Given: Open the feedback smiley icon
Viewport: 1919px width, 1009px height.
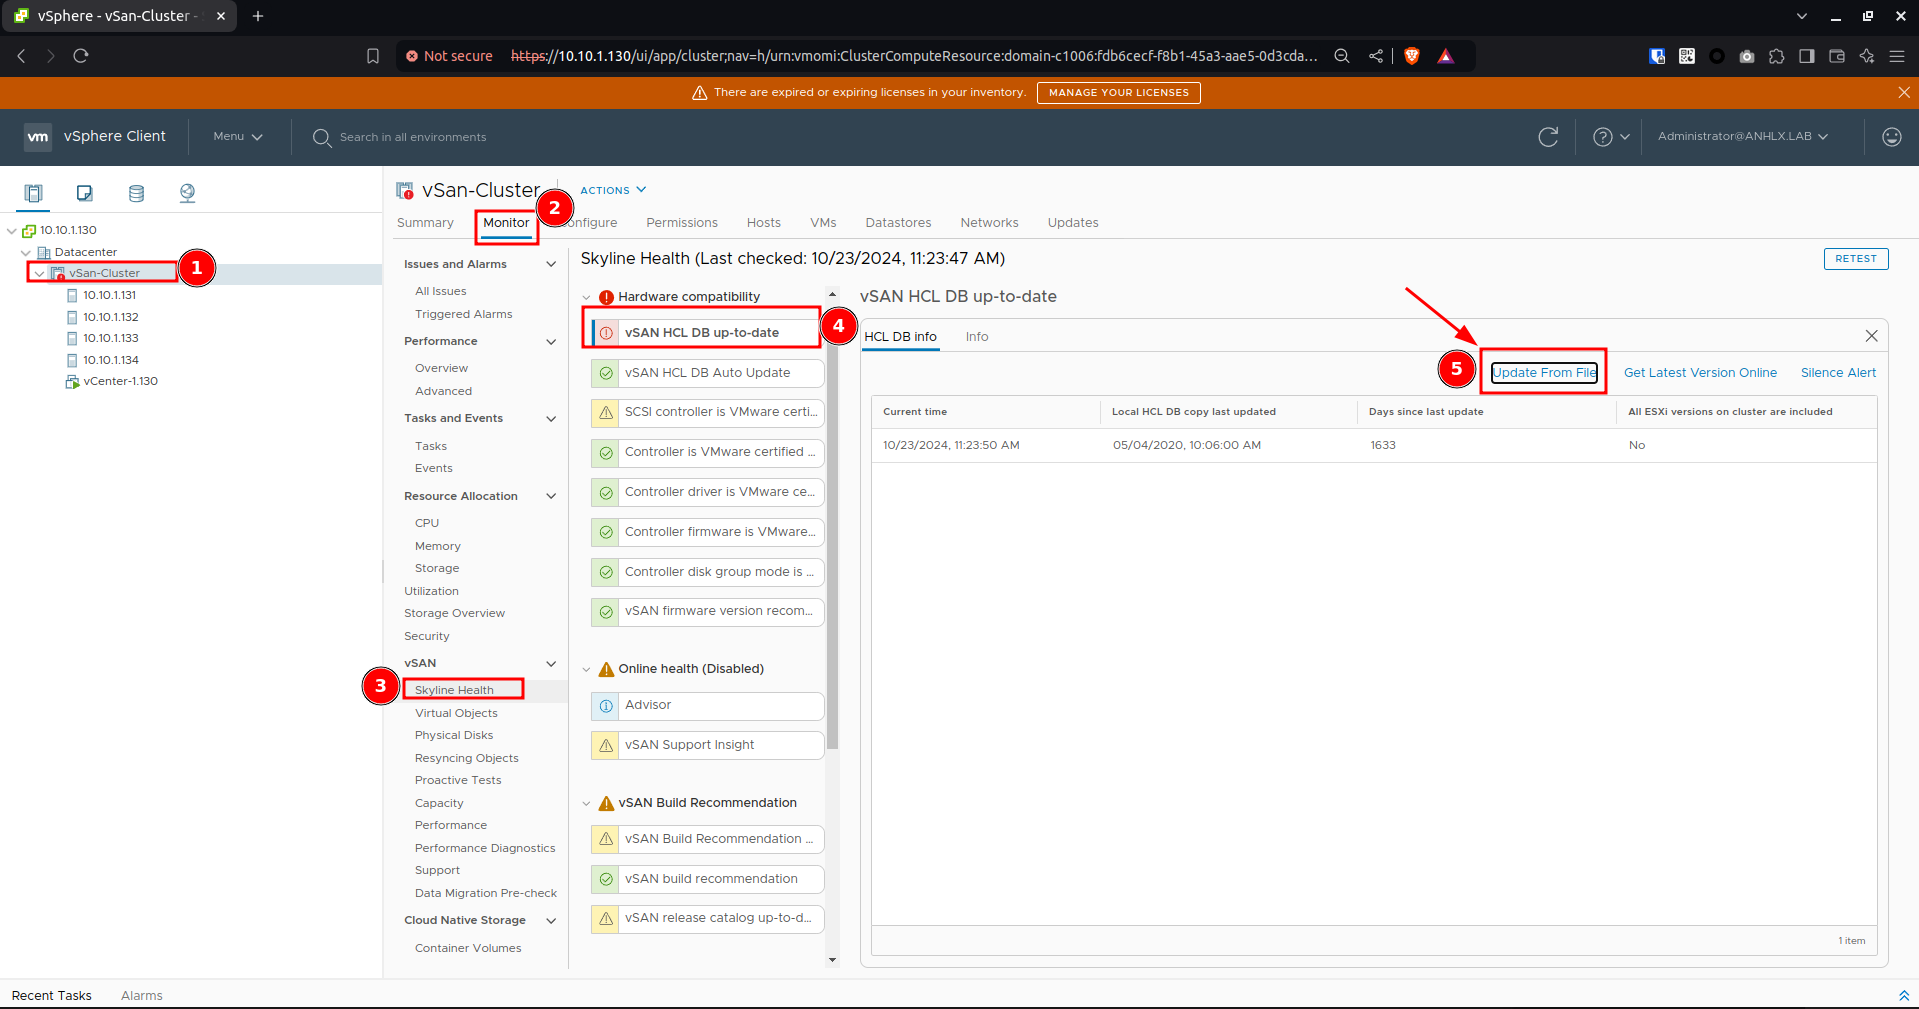Looking at the screenshot, I should [x=1891, y=137].
